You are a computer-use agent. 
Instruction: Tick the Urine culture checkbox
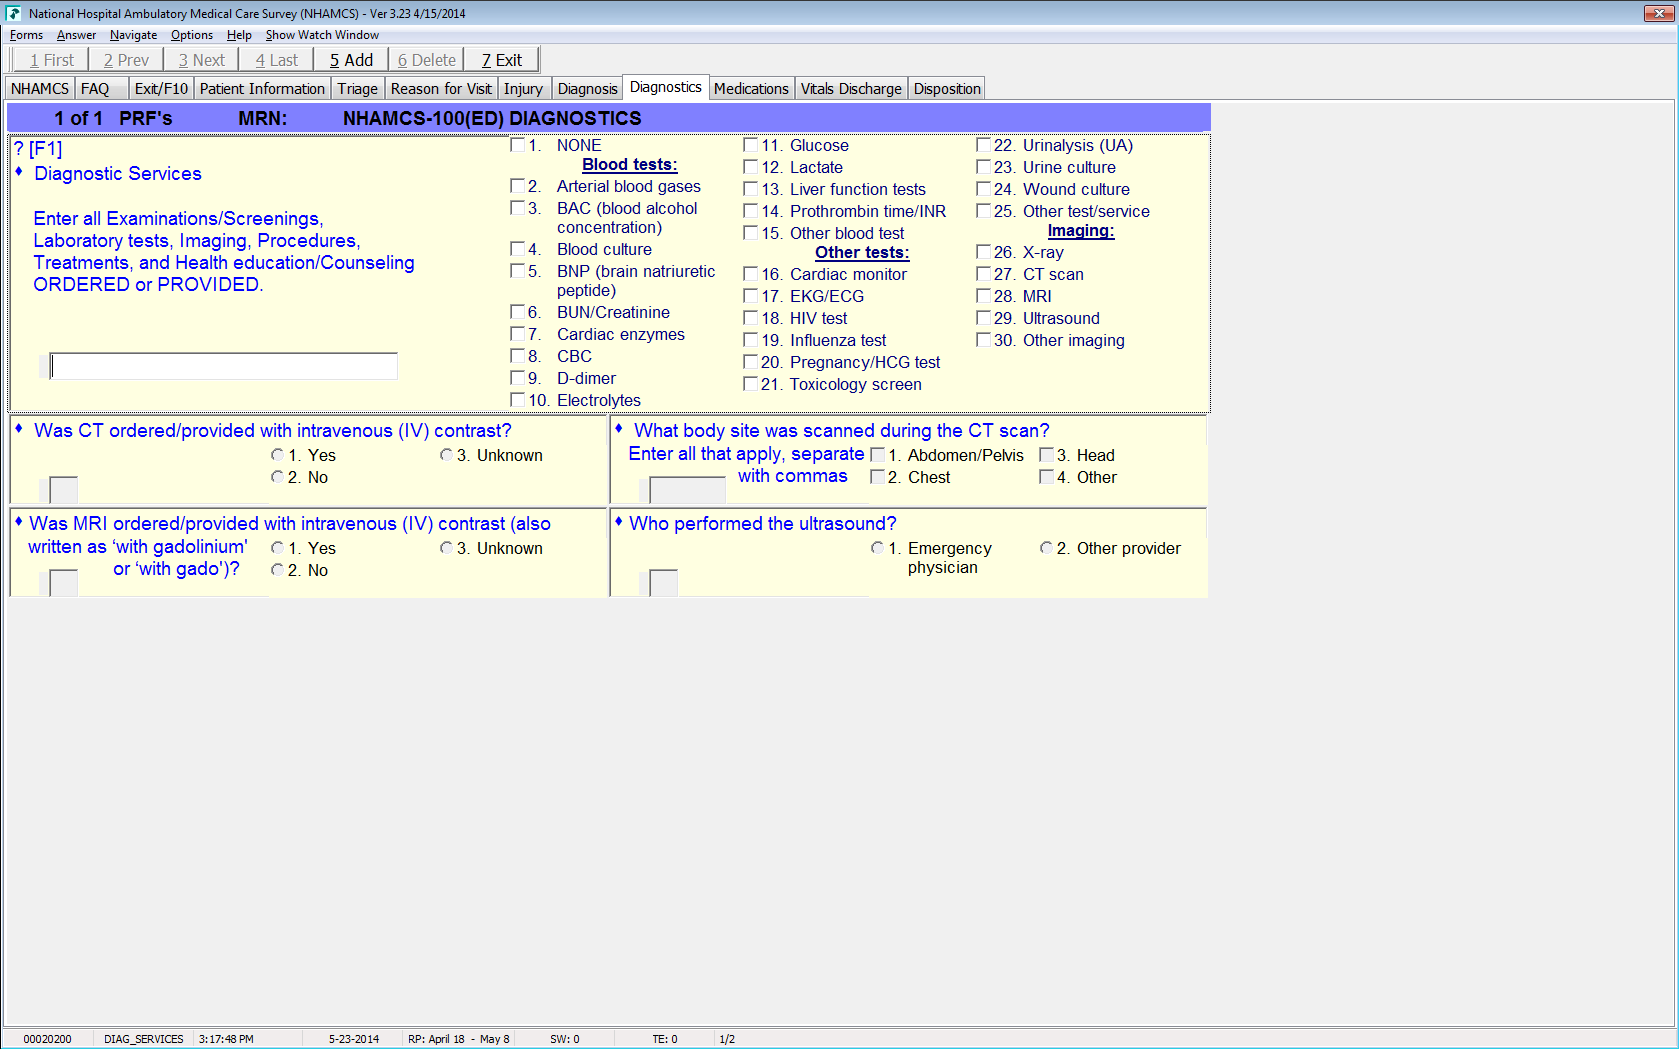(x=984, y=167)
